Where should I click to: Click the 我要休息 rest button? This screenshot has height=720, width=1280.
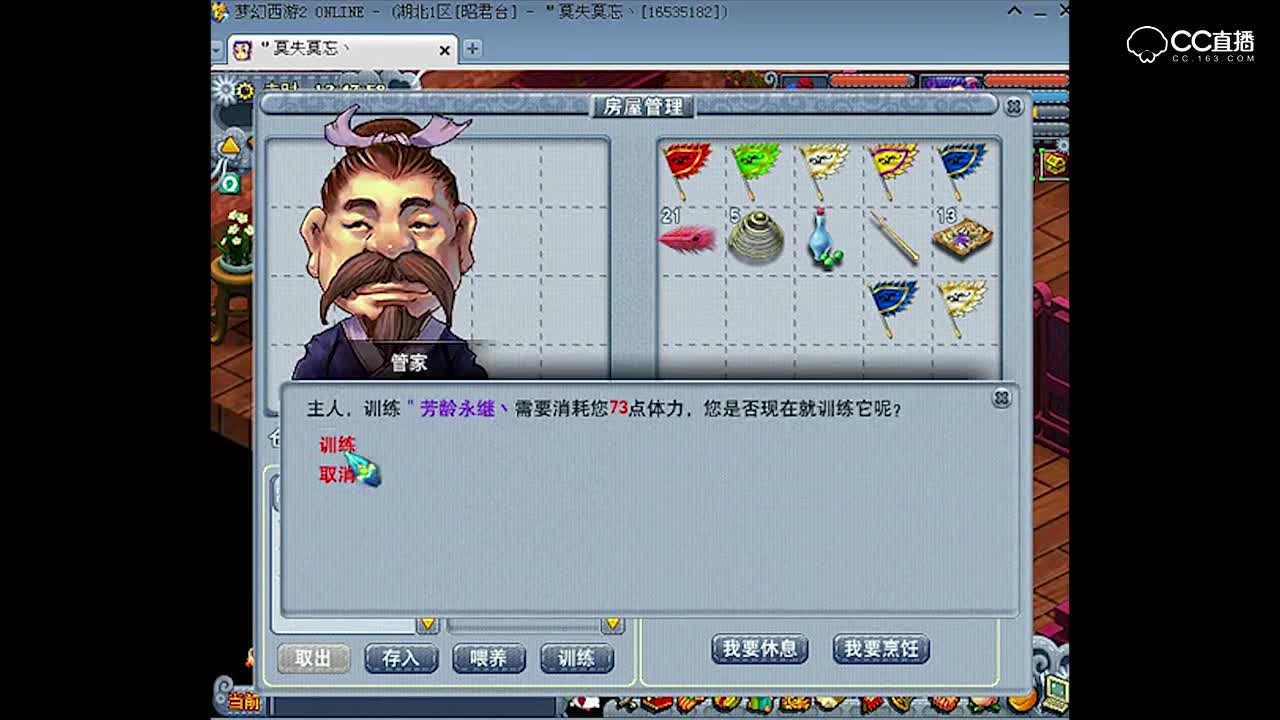pyautogui.click(x=760, y=649)
